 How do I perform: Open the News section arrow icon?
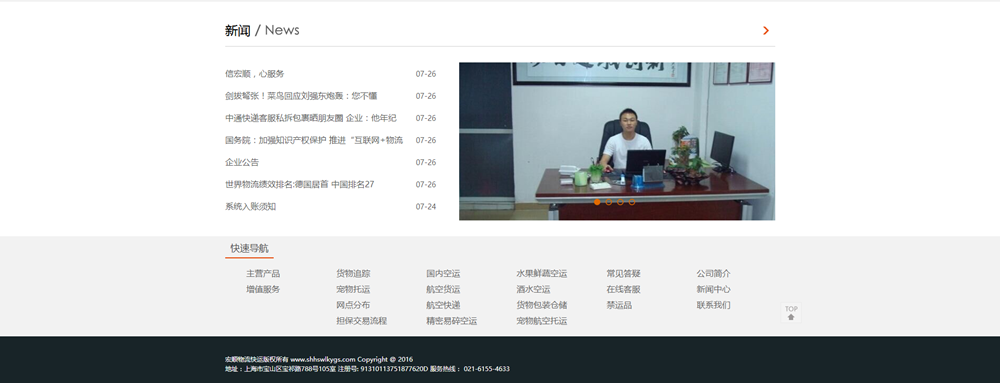[x=766, y=31]
